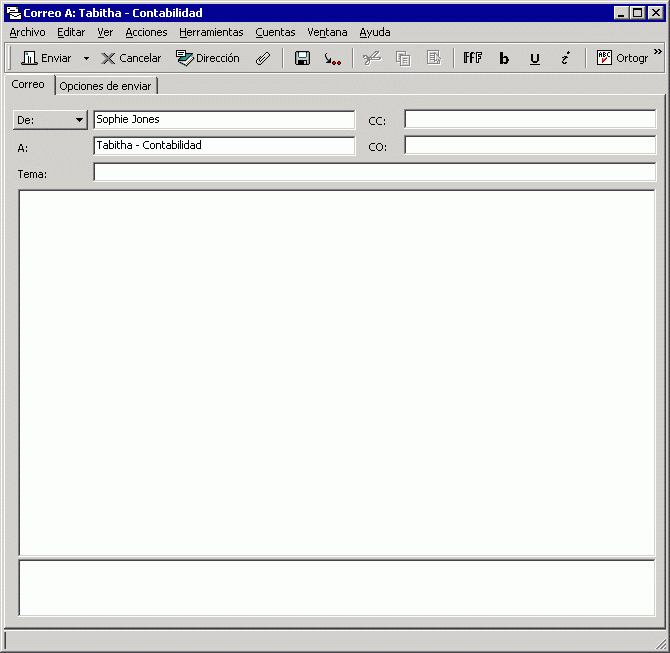670x653 pixels.
Task: Click the window resize grip corner
Action: [660, 643]
